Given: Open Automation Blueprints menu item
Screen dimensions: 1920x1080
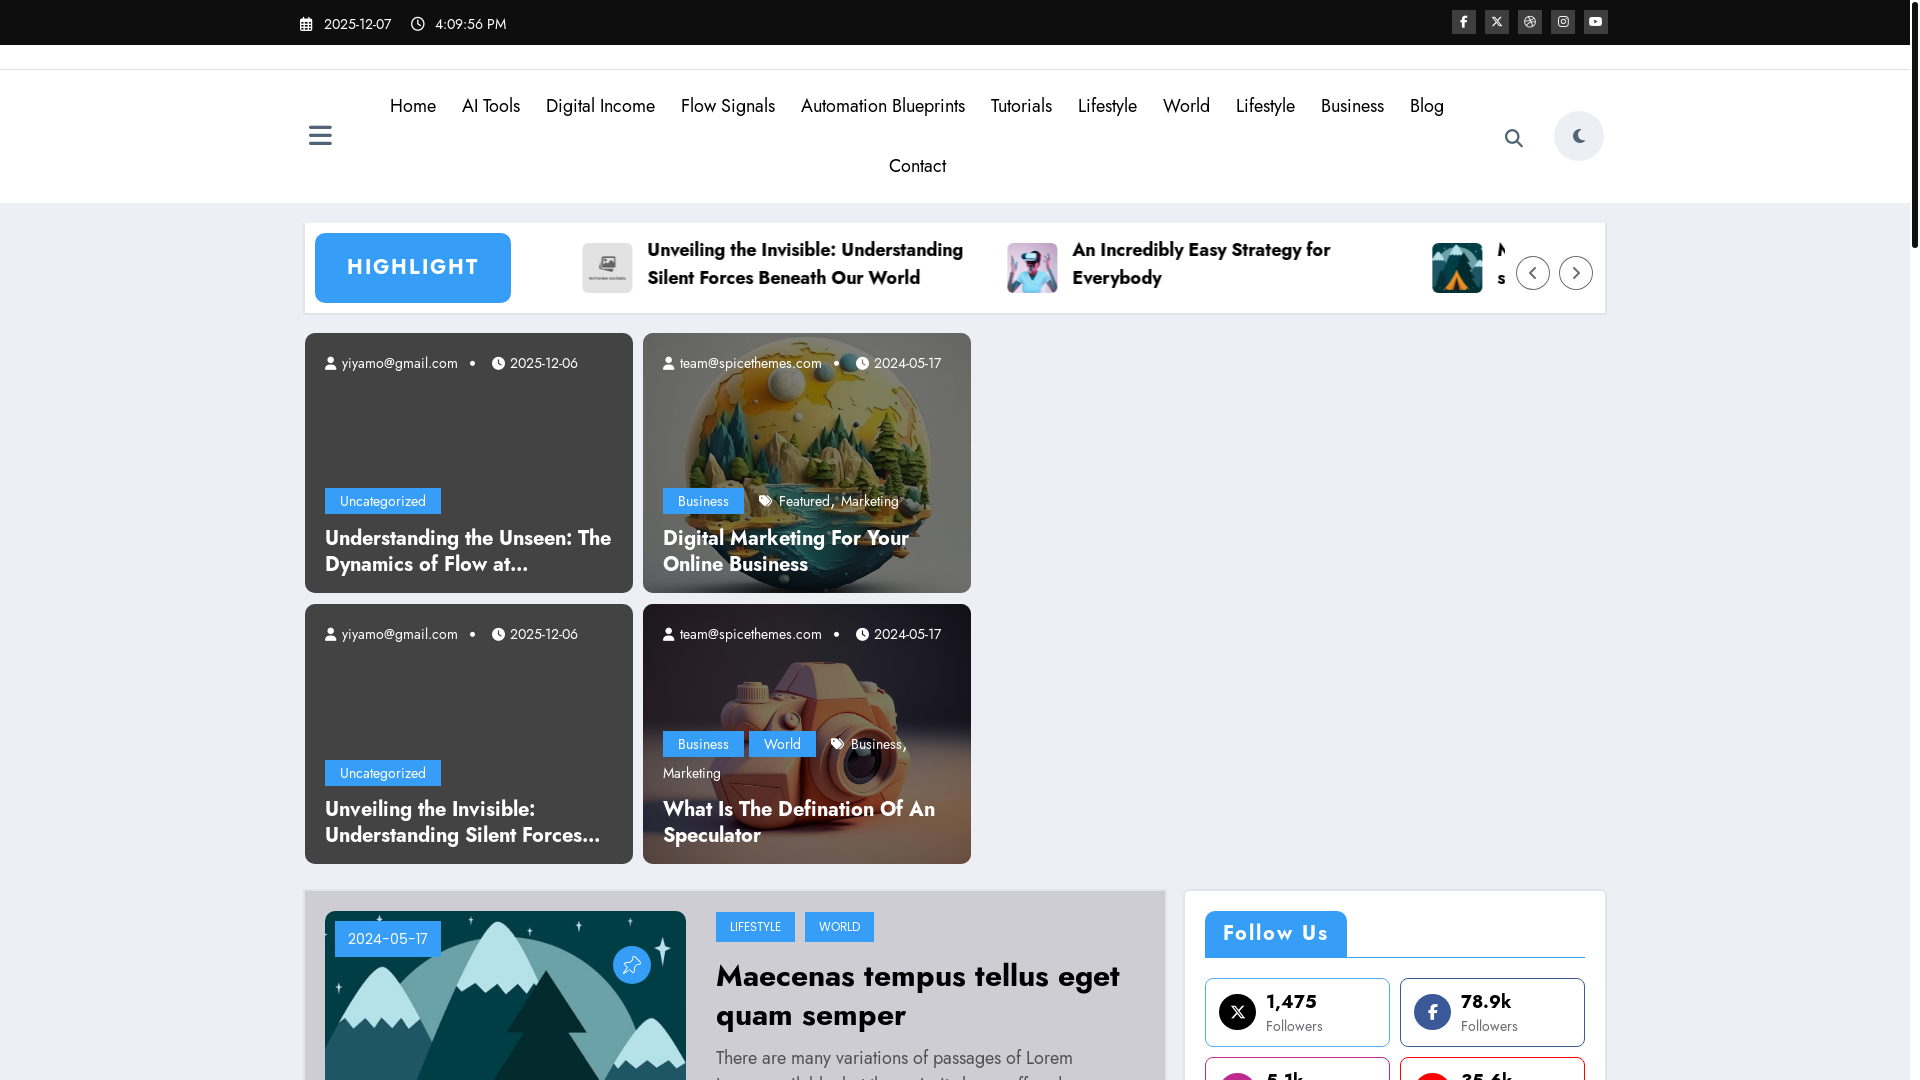Looking at the screenshot, I should (882, 106).
